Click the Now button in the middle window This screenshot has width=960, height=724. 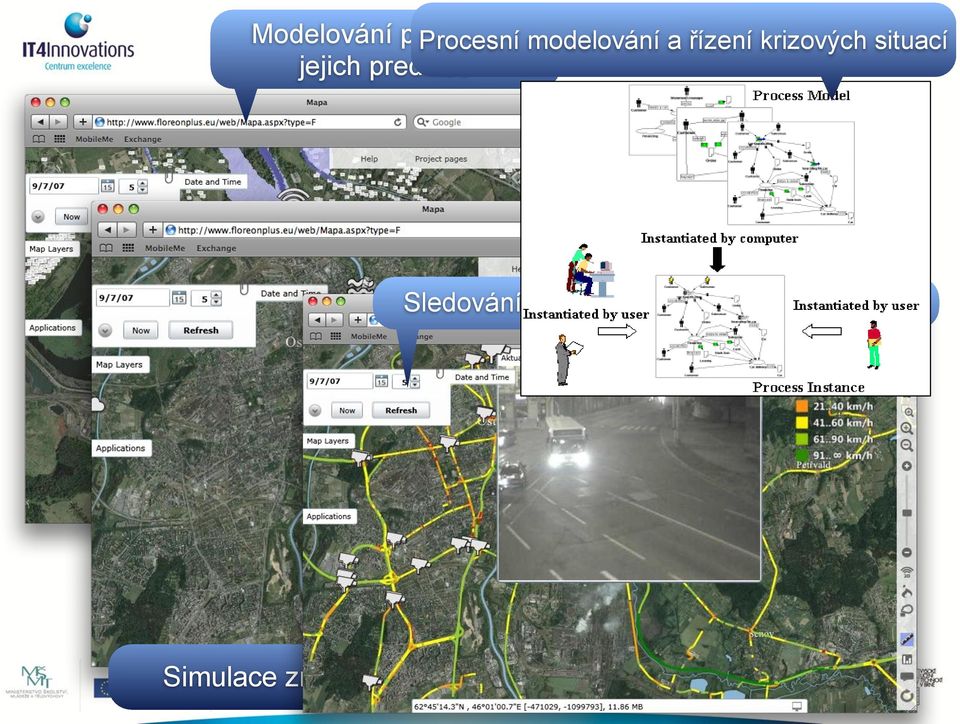[x=141, y=330]
